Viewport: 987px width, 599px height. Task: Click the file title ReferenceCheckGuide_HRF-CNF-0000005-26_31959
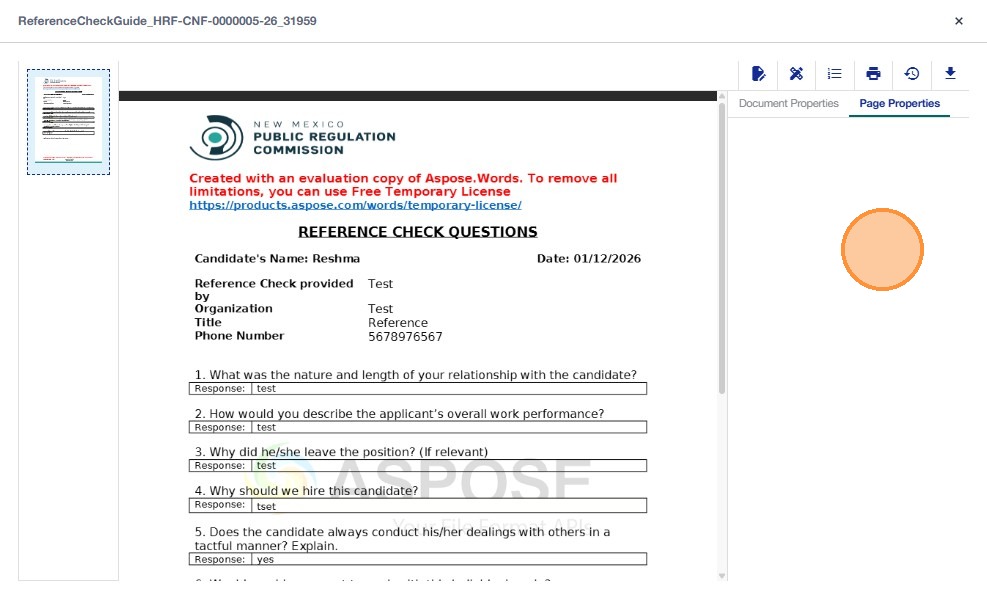(x=167, y=21)
